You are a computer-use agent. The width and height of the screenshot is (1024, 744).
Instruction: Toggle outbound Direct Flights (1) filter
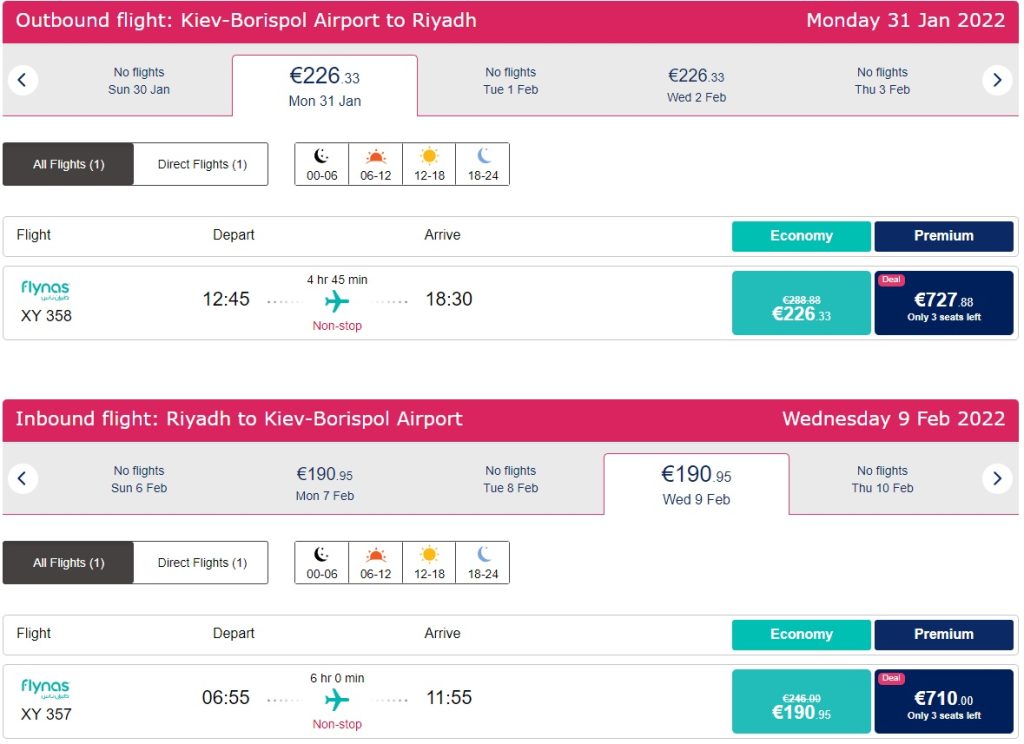pyautogui.click(x=202, y=164)
